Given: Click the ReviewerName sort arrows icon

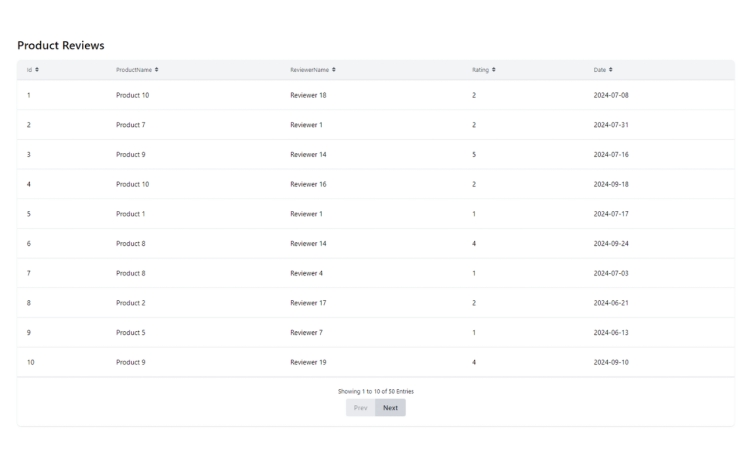Looking at the screenshot, I should point(333,70).
